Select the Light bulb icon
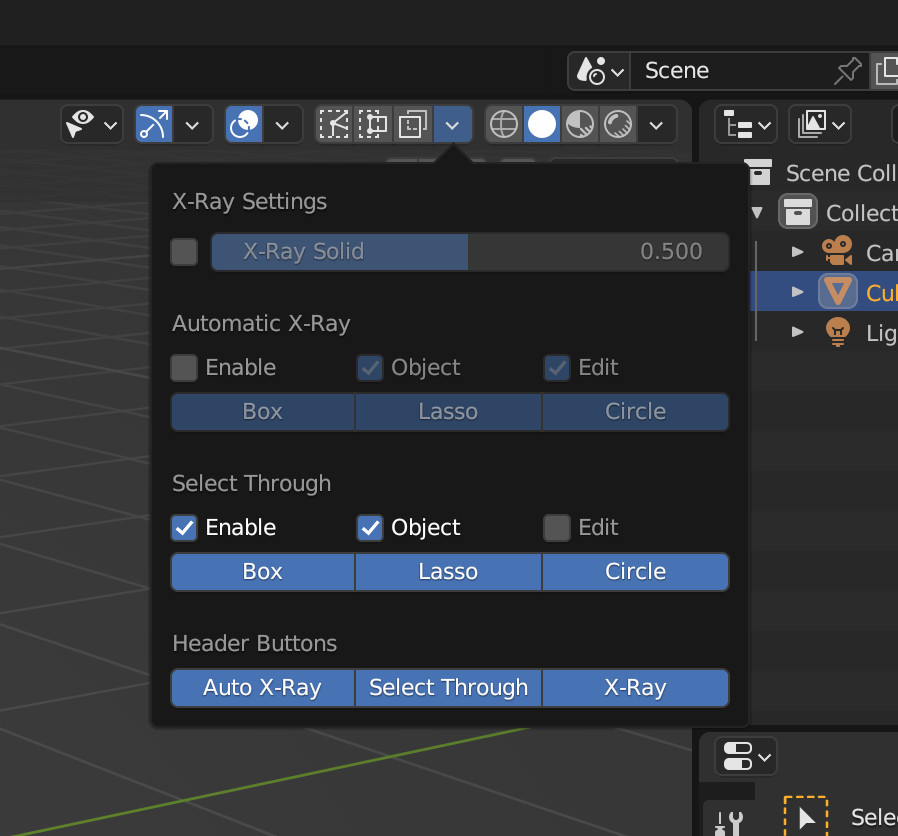The image size is (898, 836). (x=838, y=332)
